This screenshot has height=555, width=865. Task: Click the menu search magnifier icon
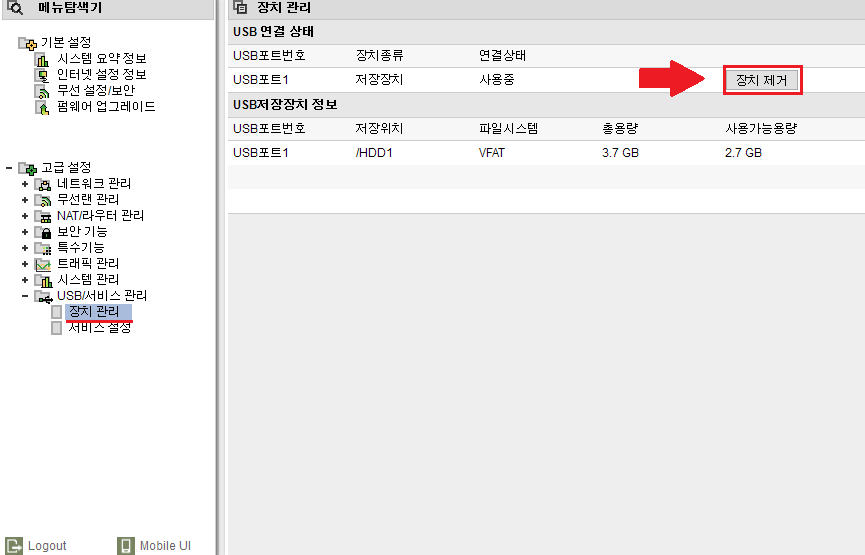pyautogui.click(x=15, y=7)
